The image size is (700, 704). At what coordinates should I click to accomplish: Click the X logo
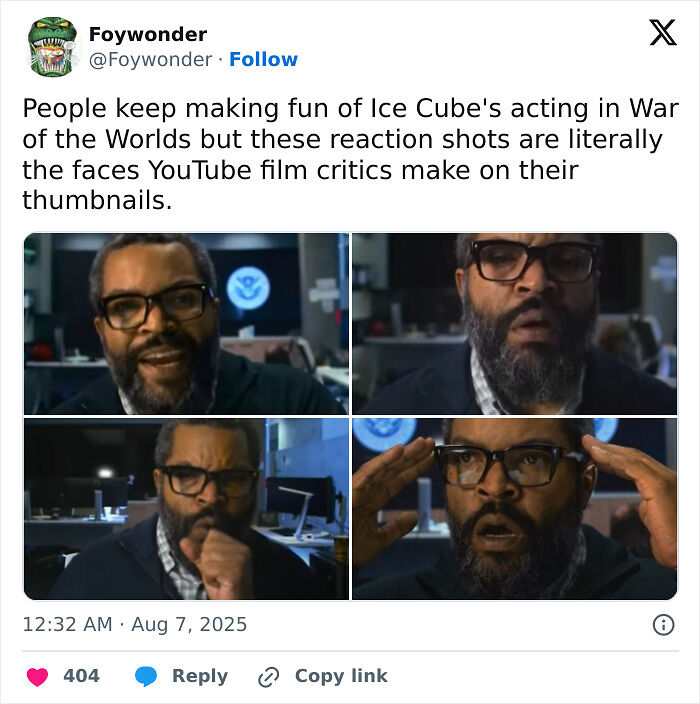(x=663, y=32)
